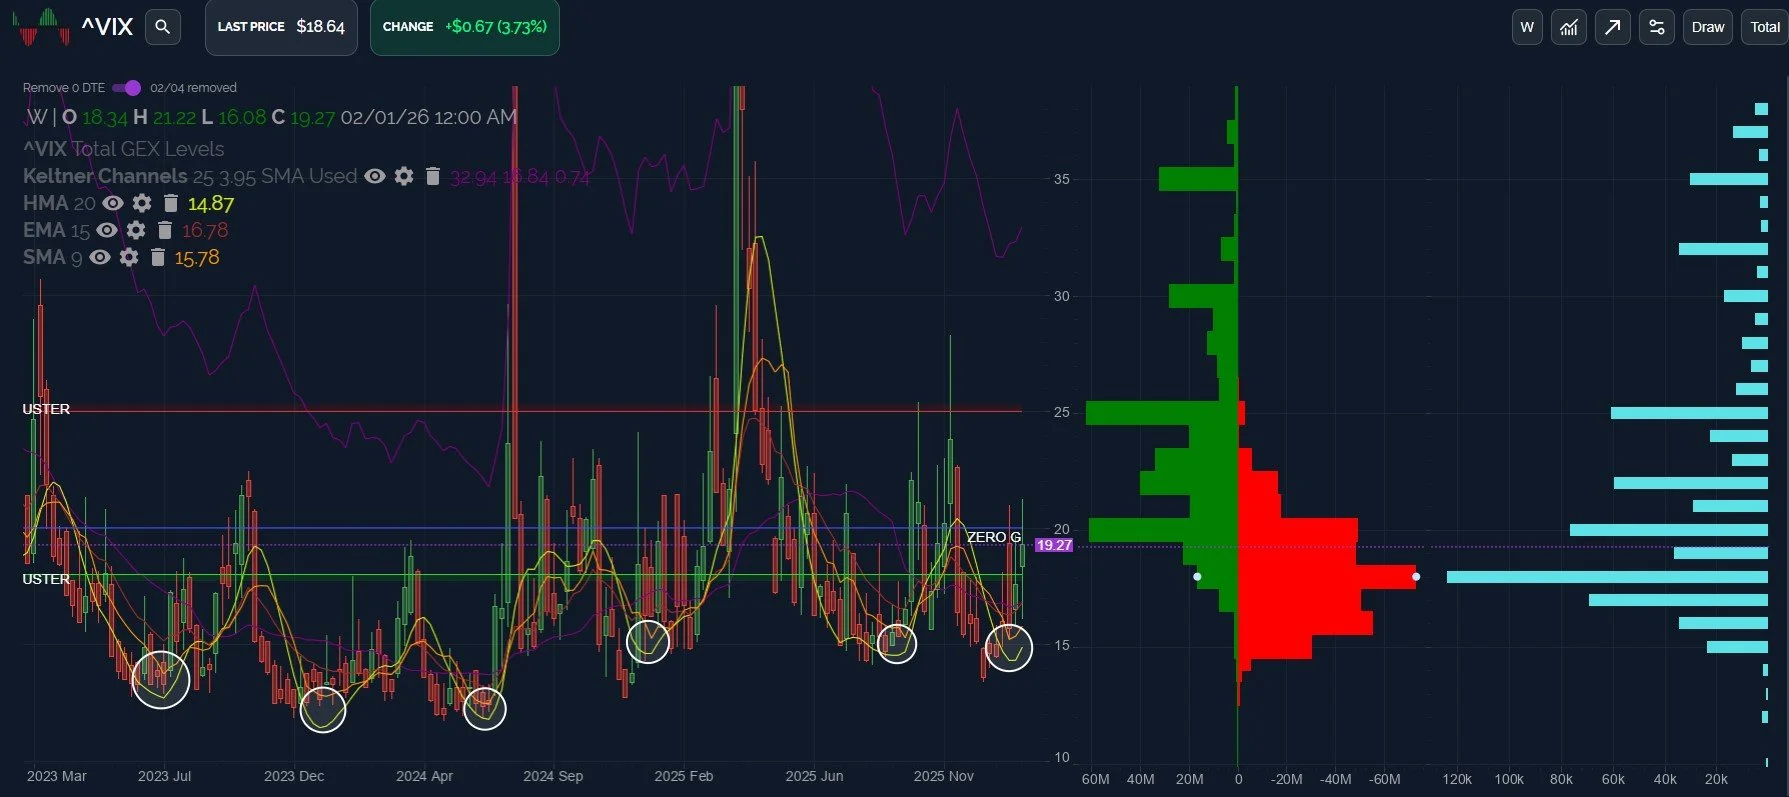The height and width of the screenshot is (797, 1789).
Task: Delete the SMA 9 indicator
Action: point(158,257)
